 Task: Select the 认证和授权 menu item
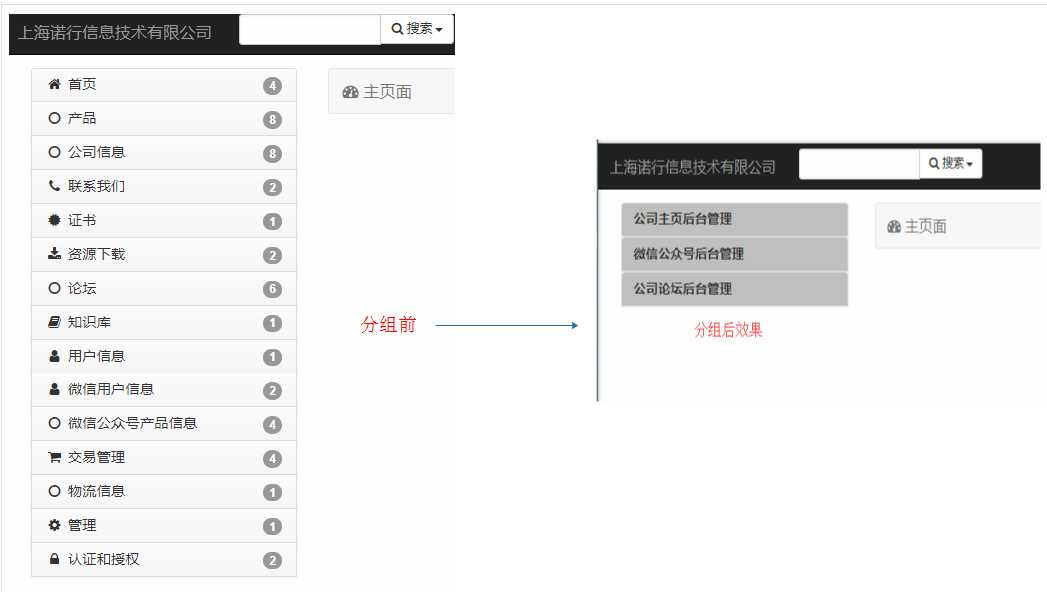164,559
